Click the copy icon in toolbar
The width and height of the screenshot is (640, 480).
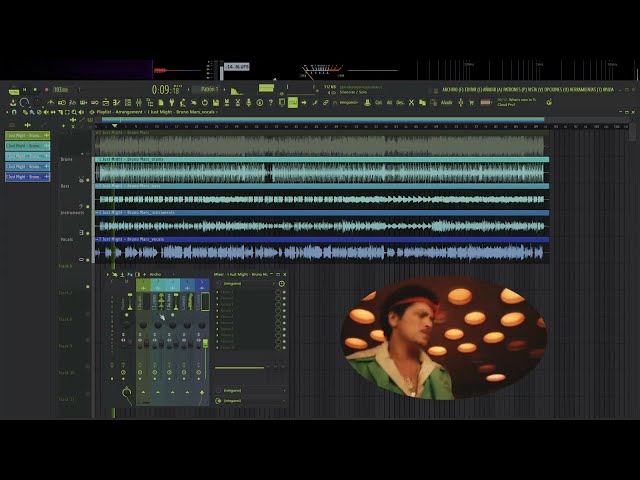[x=422, y=102]
